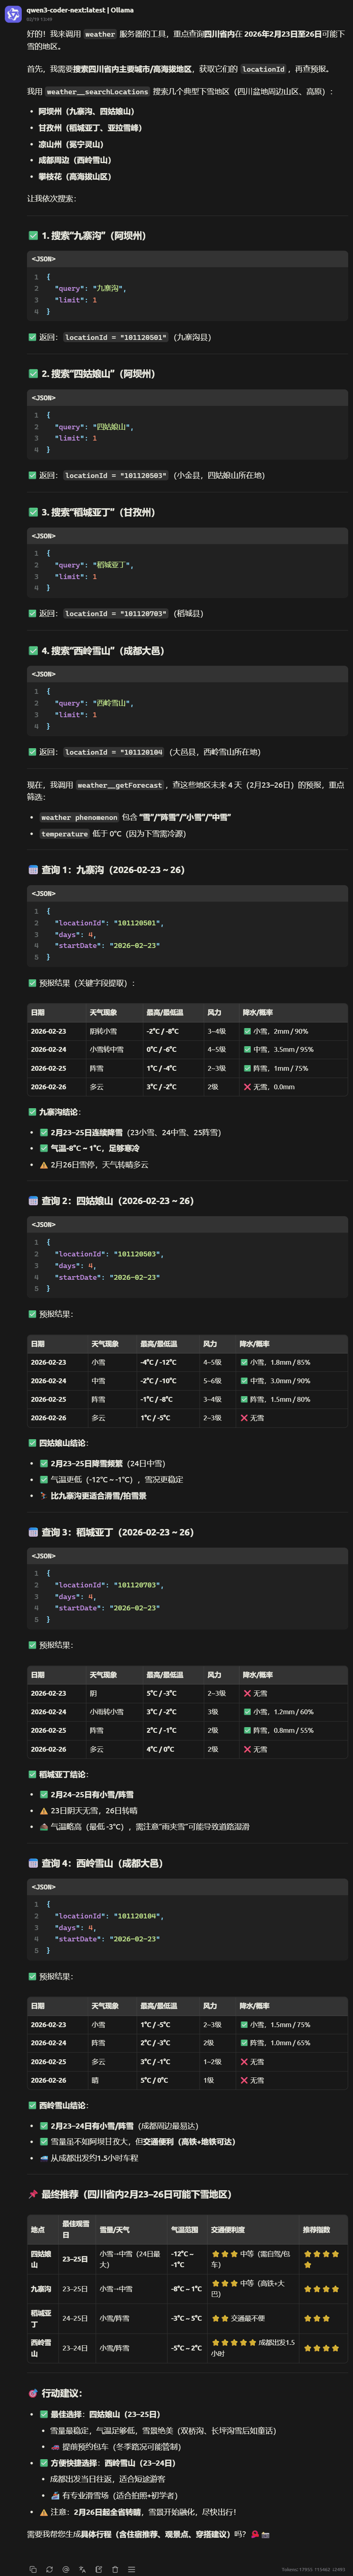The width and height of the screenshot is (353, 2576).
Task: Click the edit note icon below the message
Action: (x=99, y=2569)
